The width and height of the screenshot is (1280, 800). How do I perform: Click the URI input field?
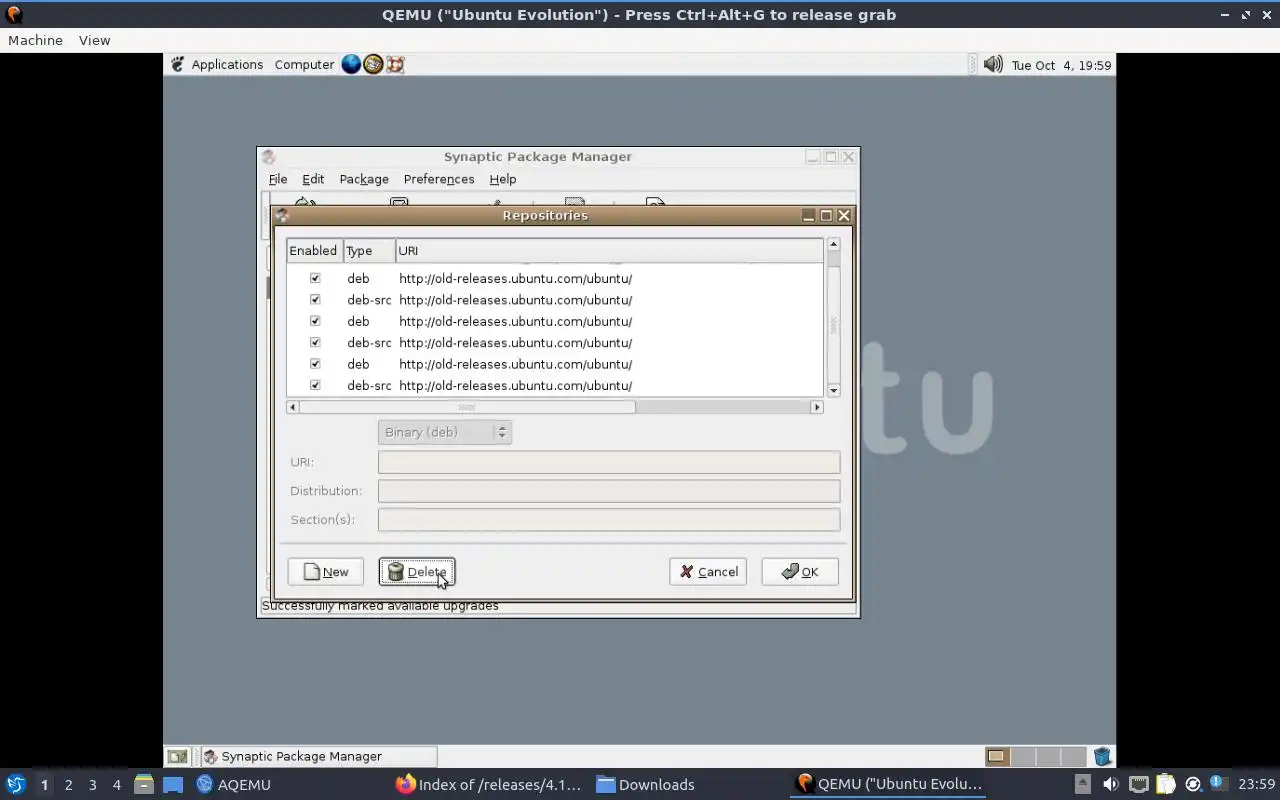click(x=609, y=462)
